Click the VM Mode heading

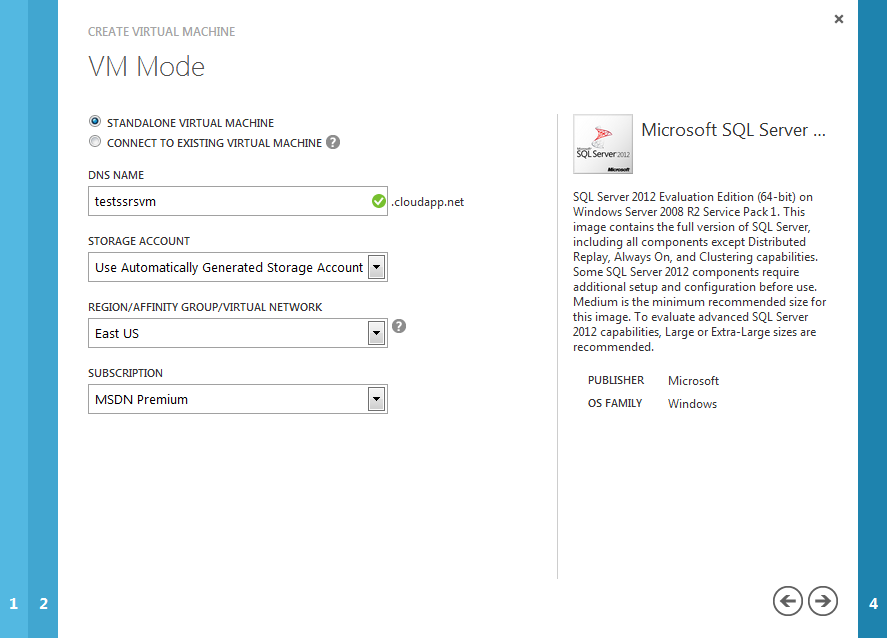click(147, 67)
